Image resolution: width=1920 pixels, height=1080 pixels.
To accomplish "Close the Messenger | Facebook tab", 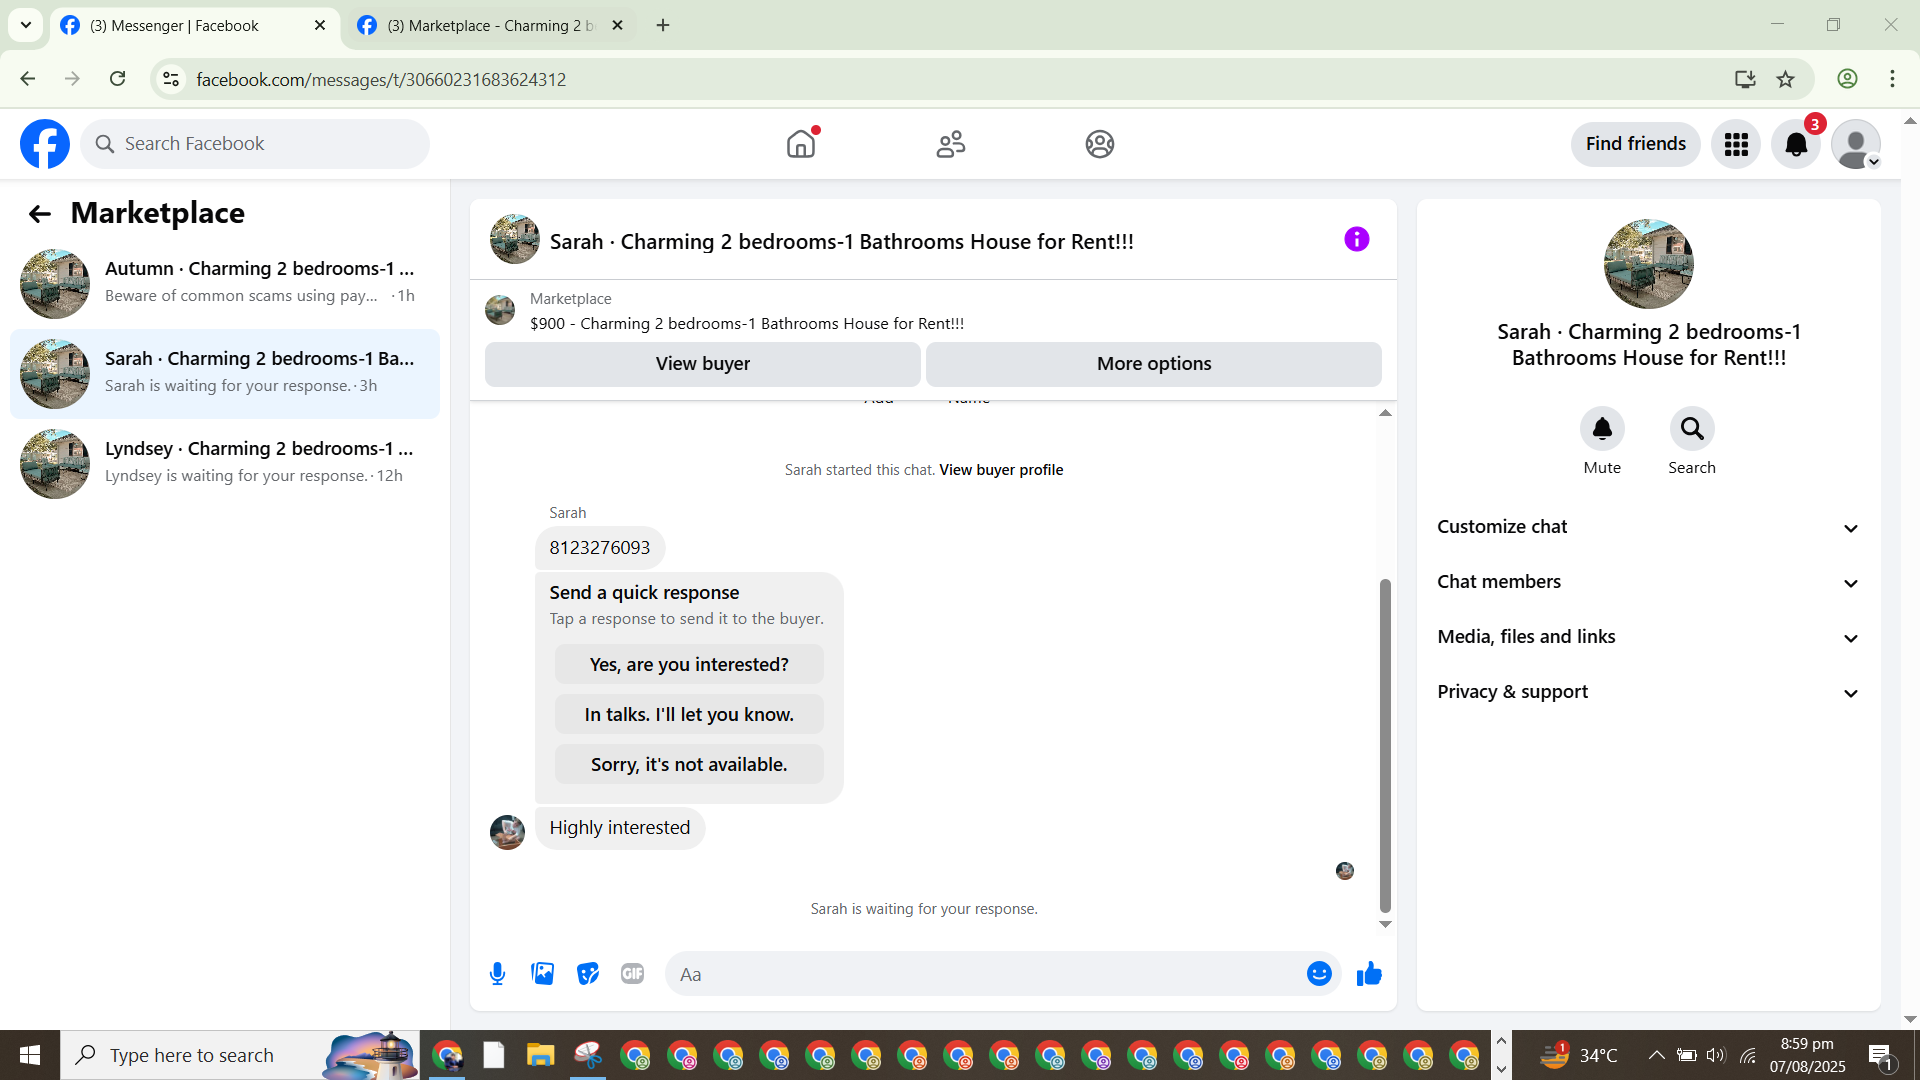I will pos(320,26).
